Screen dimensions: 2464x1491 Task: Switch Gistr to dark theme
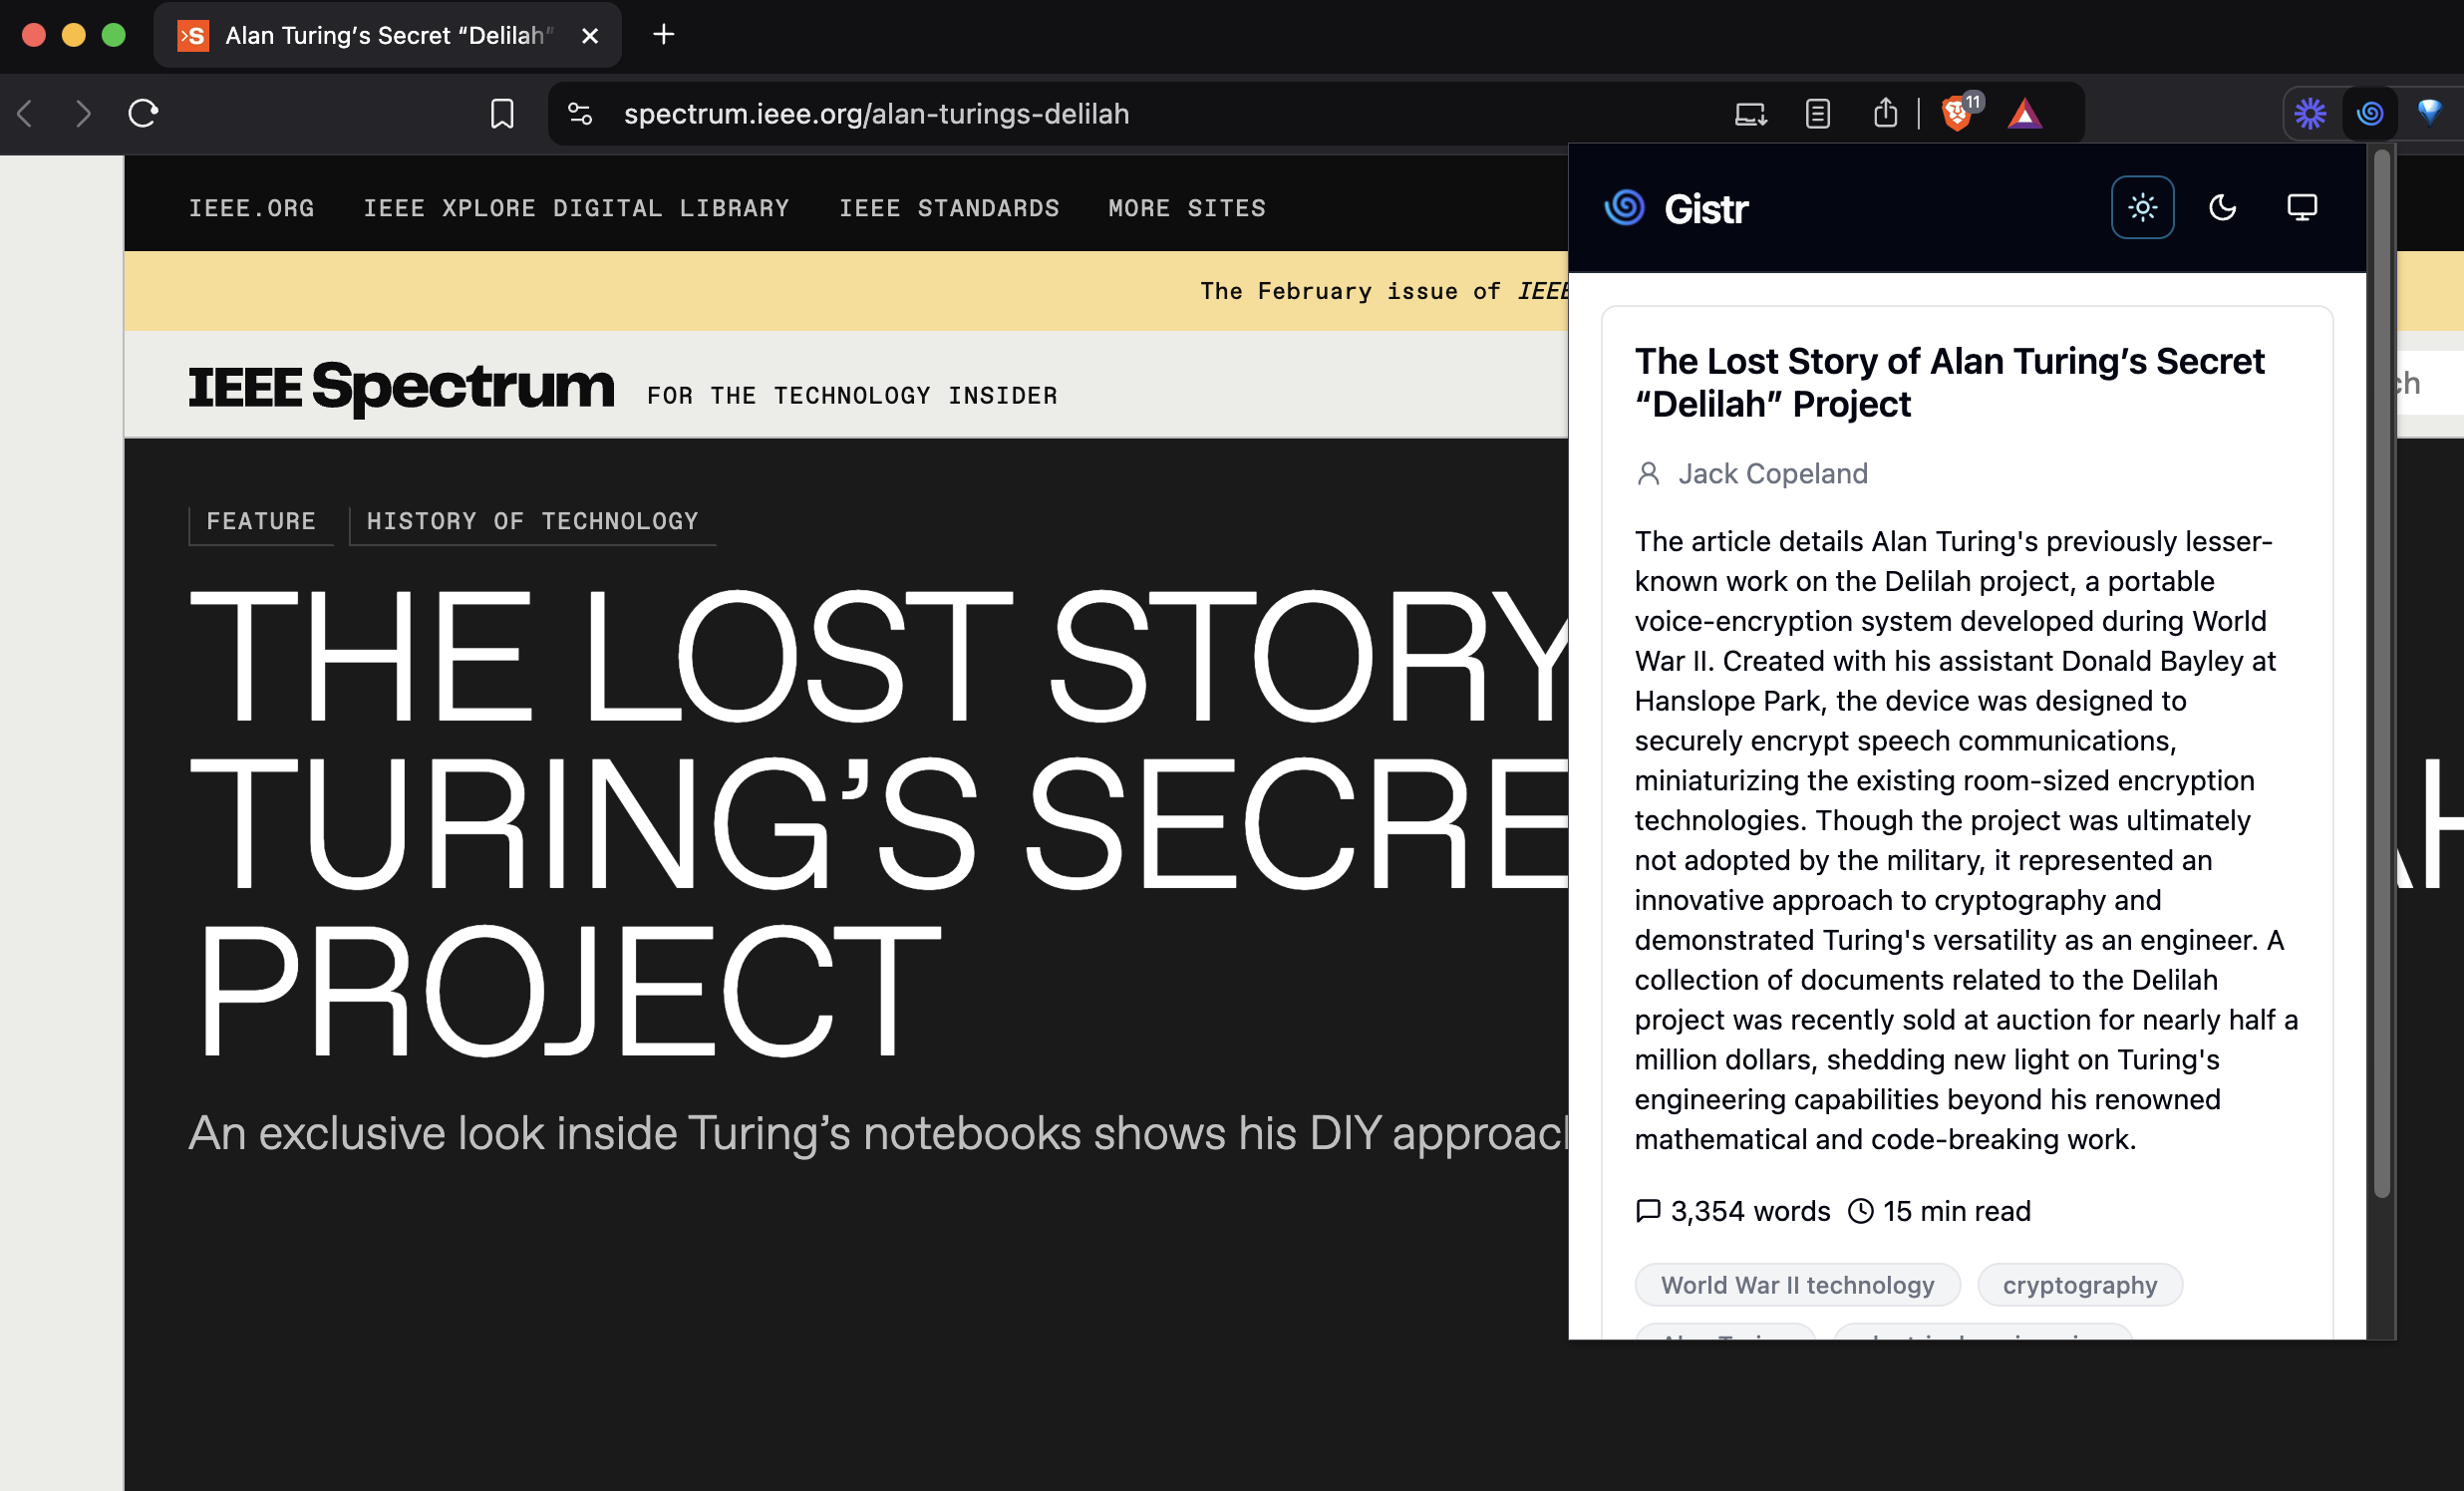2222,207
